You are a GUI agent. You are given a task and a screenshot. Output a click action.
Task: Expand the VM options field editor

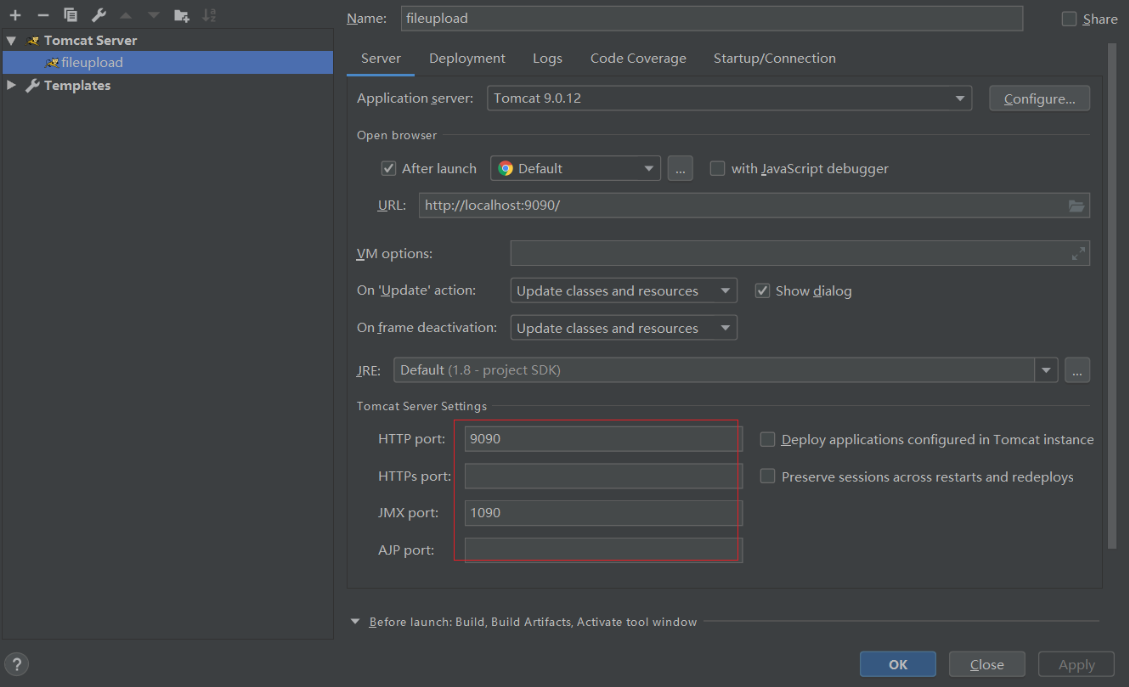[x=1078, y=254]
